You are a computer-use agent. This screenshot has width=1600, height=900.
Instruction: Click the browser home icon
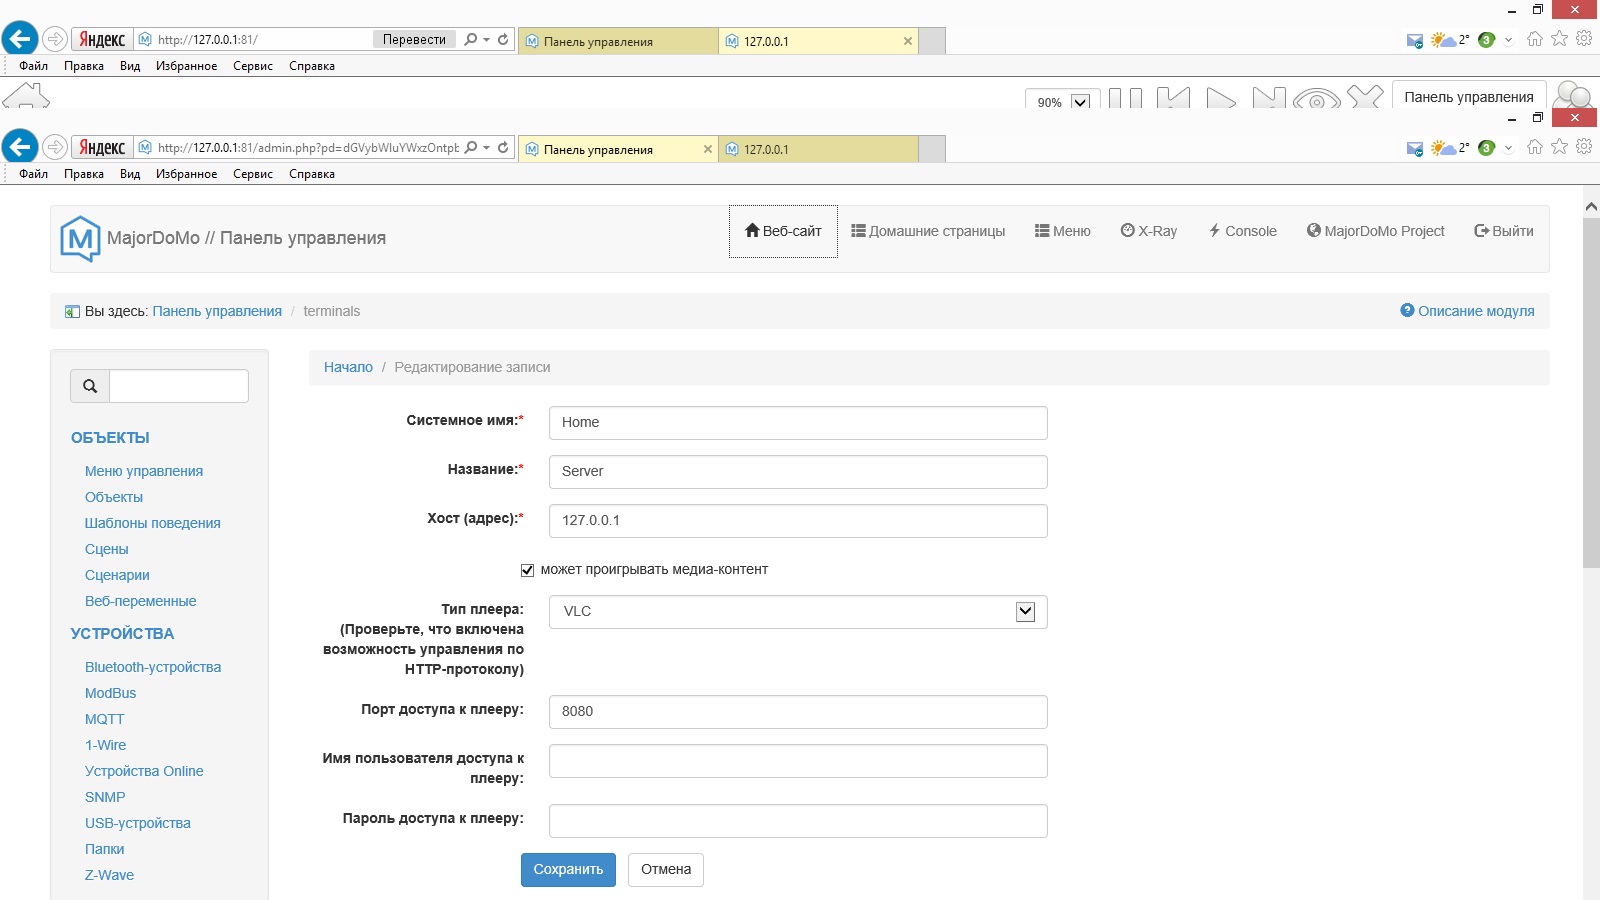point(1535,147)
